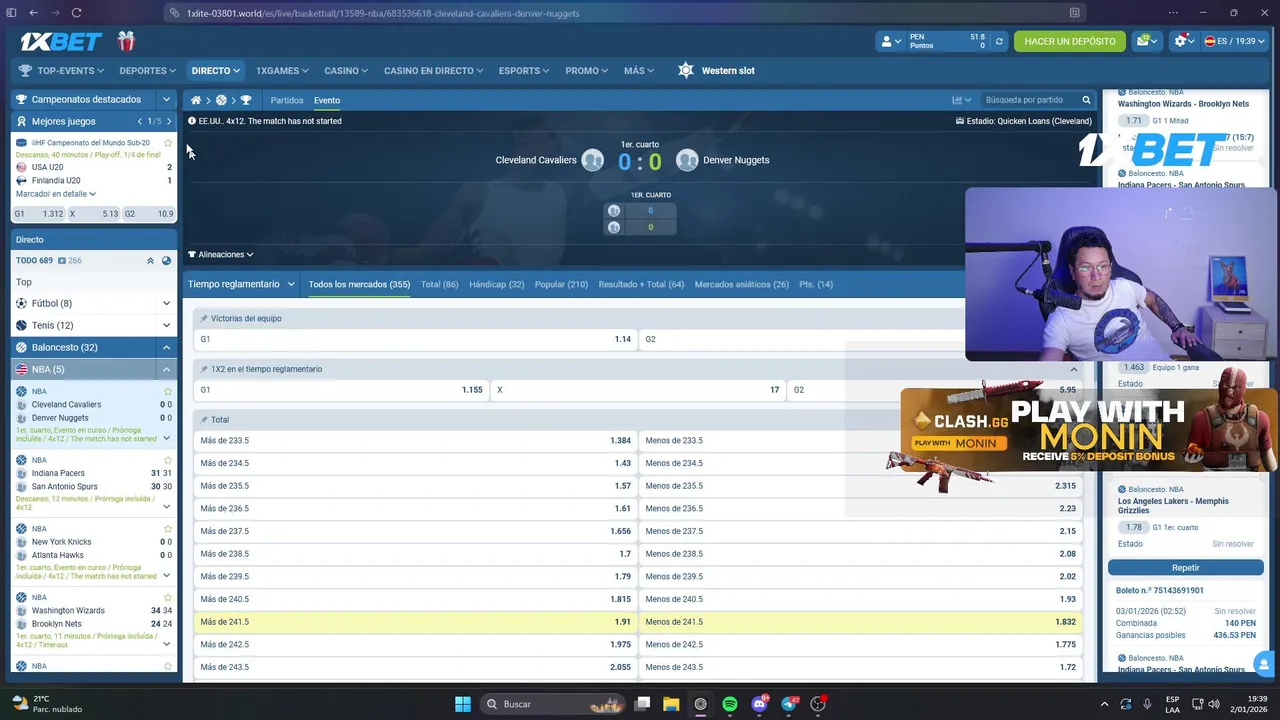Open the weather widget on taskbar
The width and height of the screenshot is (1280, 720).
click(x=45, y=704)
